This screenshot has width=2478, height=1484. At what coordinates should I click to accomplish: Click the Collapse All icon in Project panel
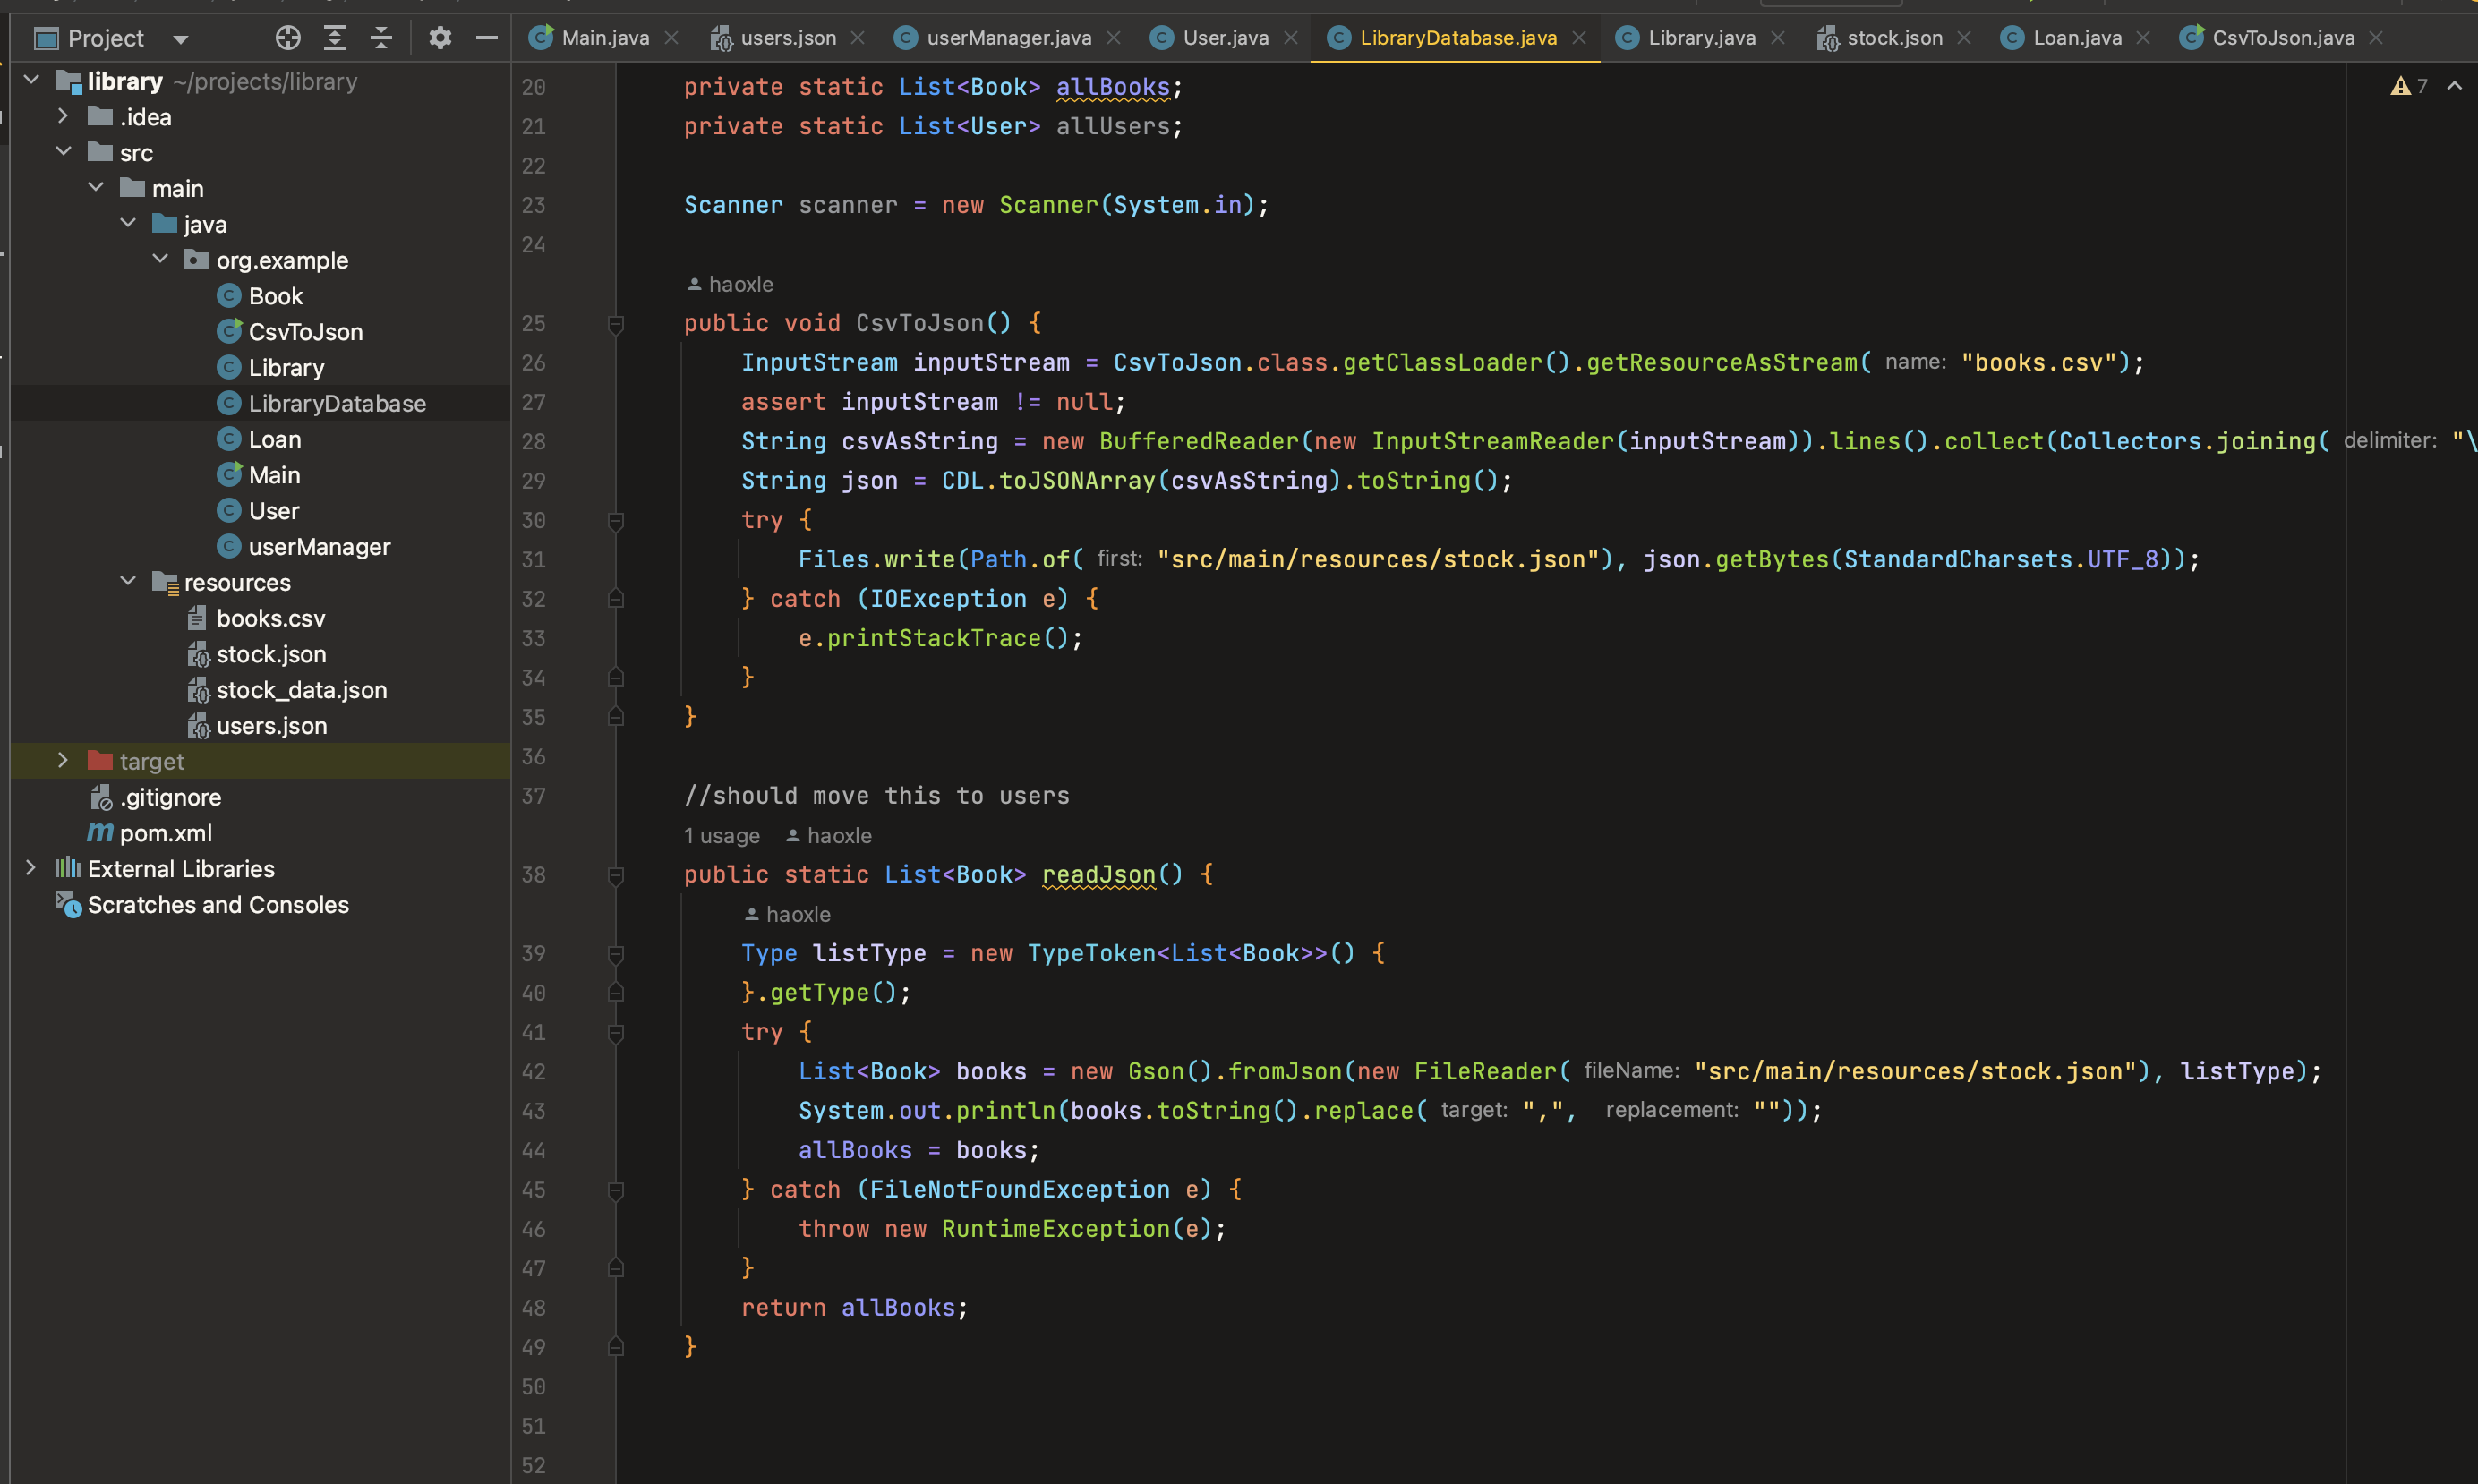click(381, 38)
